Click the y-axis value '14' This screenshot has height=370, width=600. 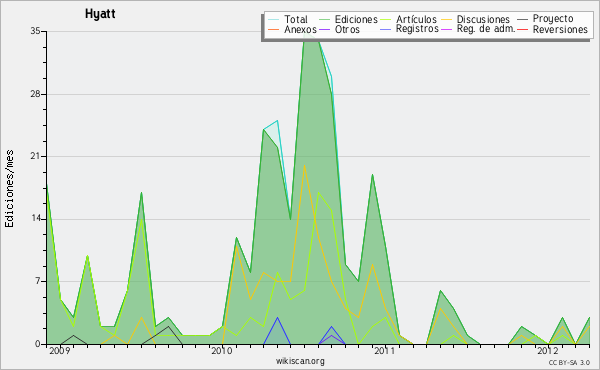(x=36, y=219)
